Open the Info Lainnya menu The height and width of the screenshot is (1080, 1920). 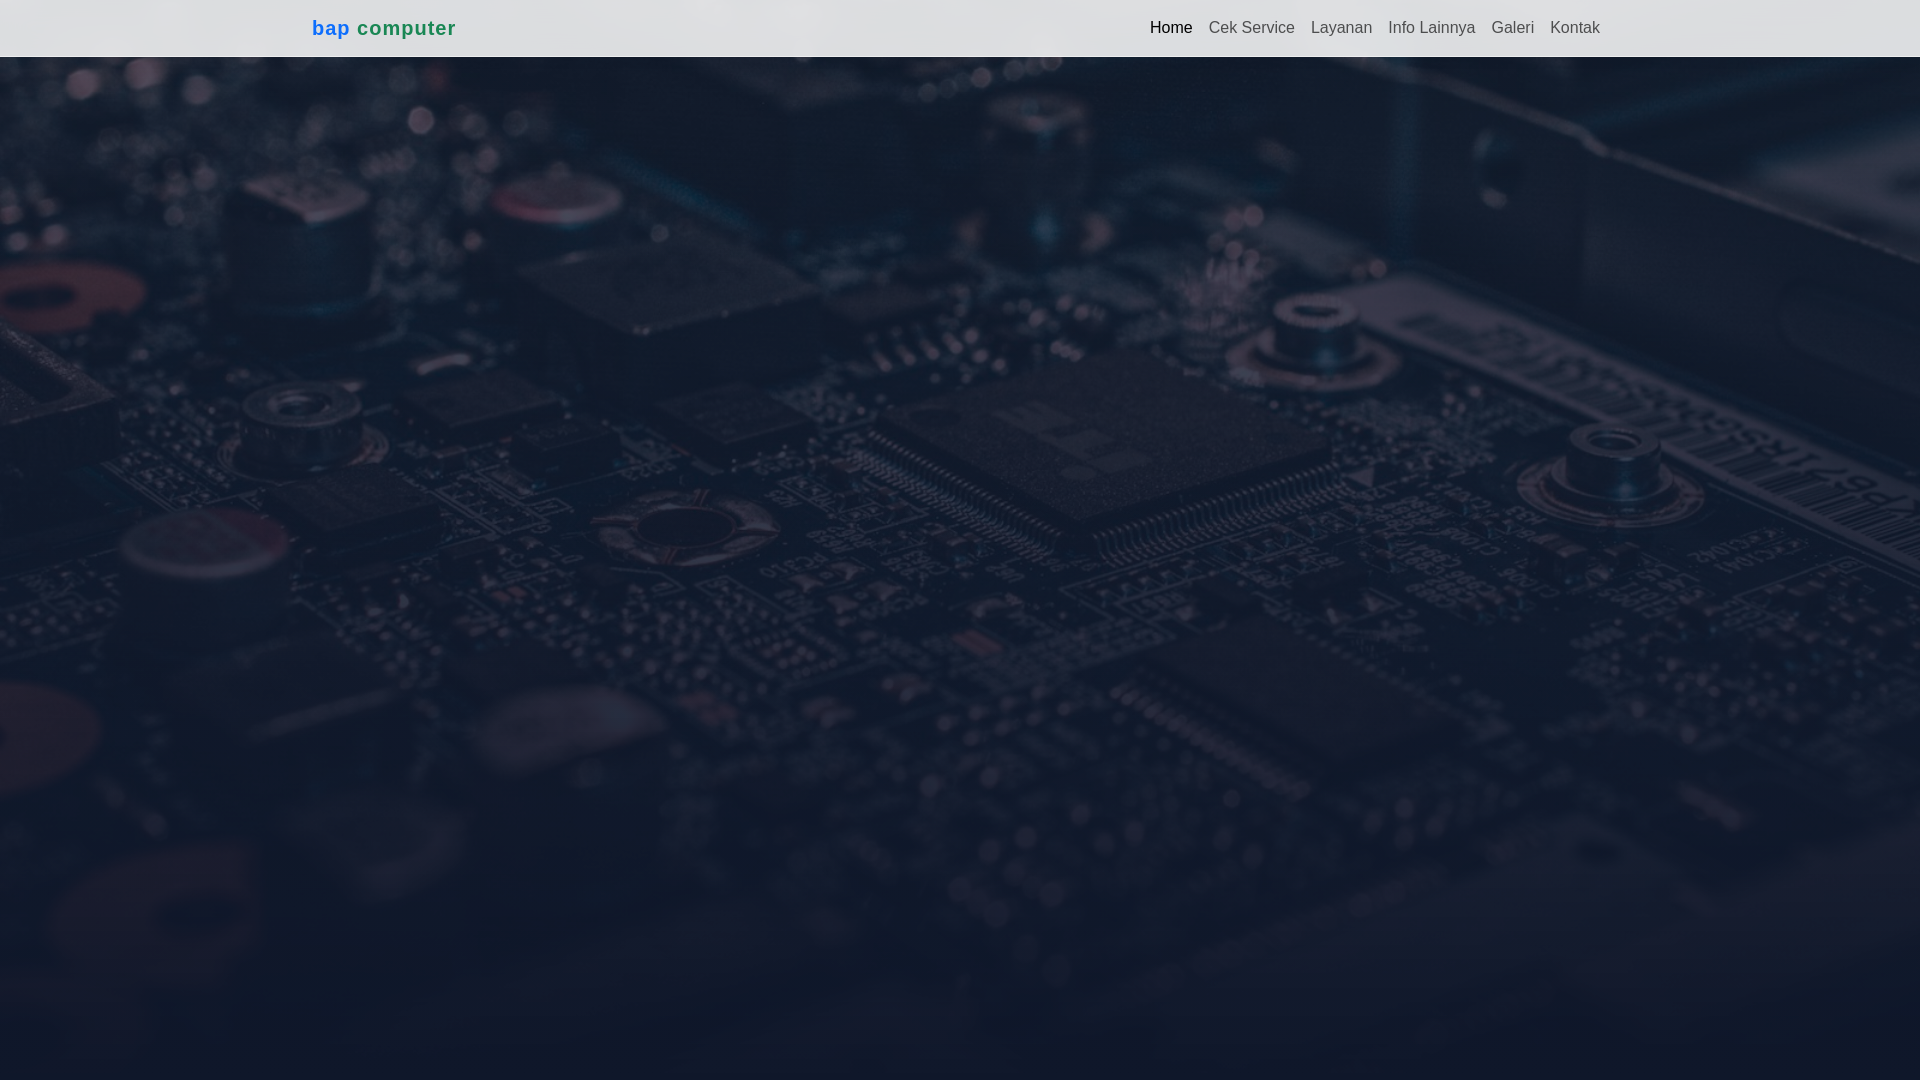1431,28
